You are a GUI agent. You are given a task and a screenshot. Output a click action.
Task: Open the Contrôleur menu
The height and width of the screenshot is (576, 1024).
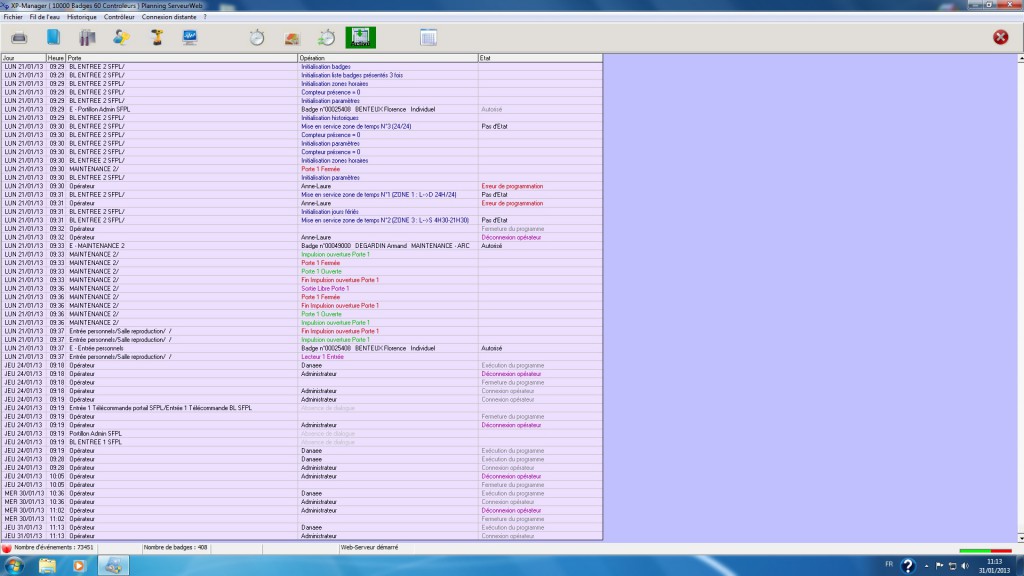(119, 17)
